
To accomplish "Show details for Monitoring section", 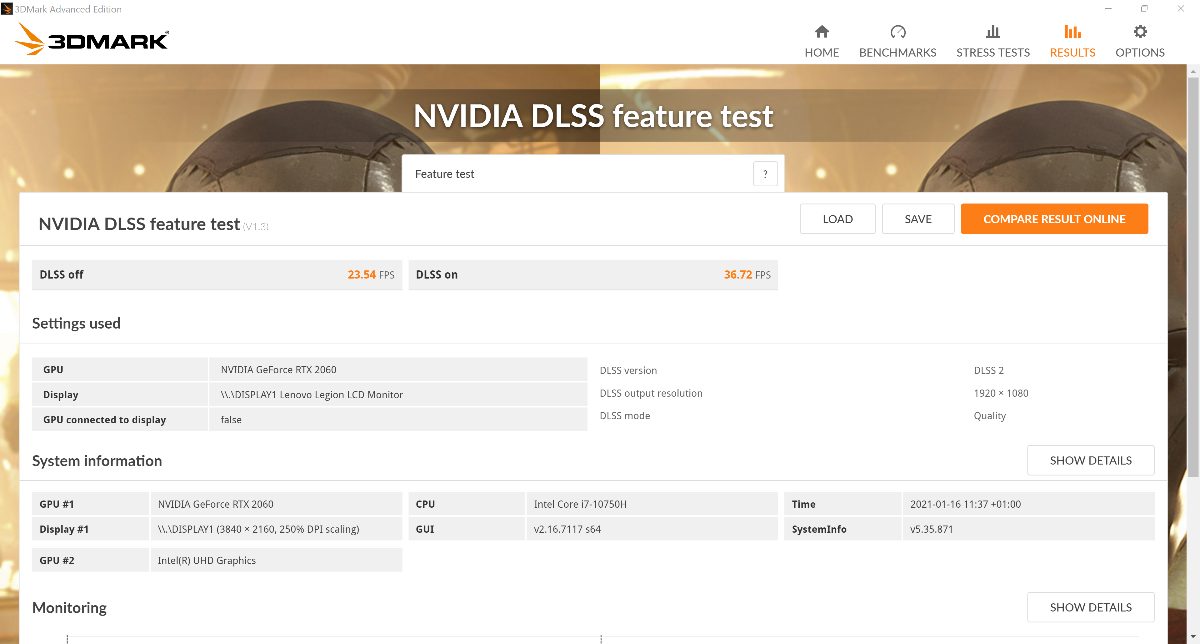I will (1090, 607).
